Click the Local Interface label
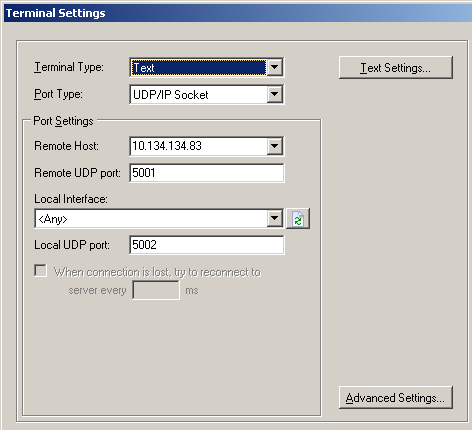This screenshot has width=472, height=430. pyautogui.click(x=71, y=199)
